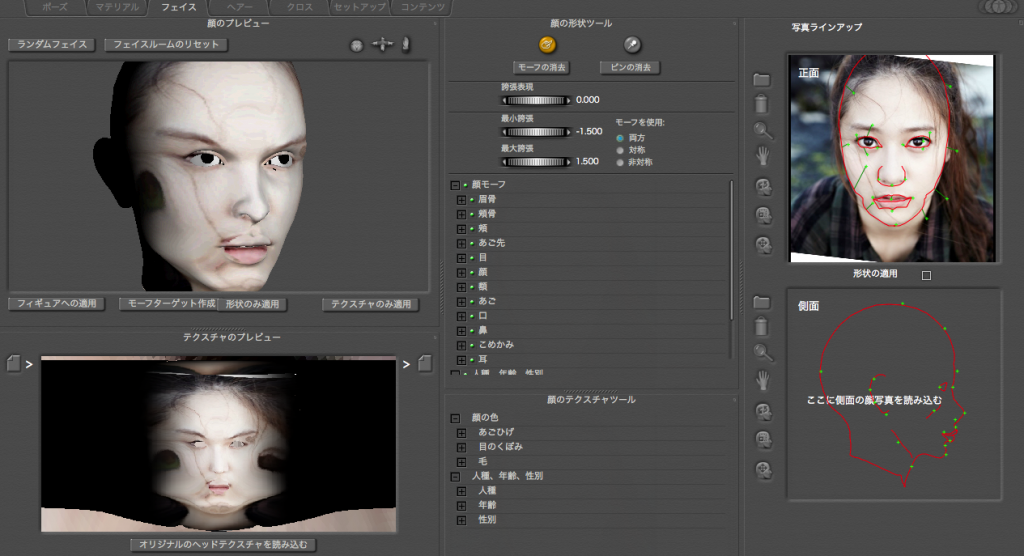Image resolution: width=1024 pixels, height=556 pixels.
Task: Switch to the ポーズ tab
Action: [55, 7]
